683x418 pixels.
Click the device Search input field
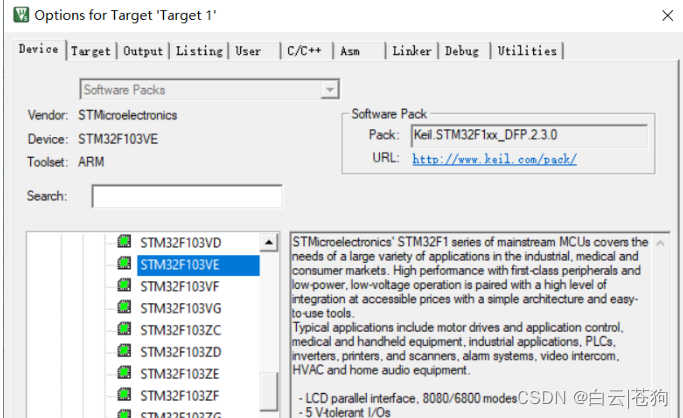[187, 196]
